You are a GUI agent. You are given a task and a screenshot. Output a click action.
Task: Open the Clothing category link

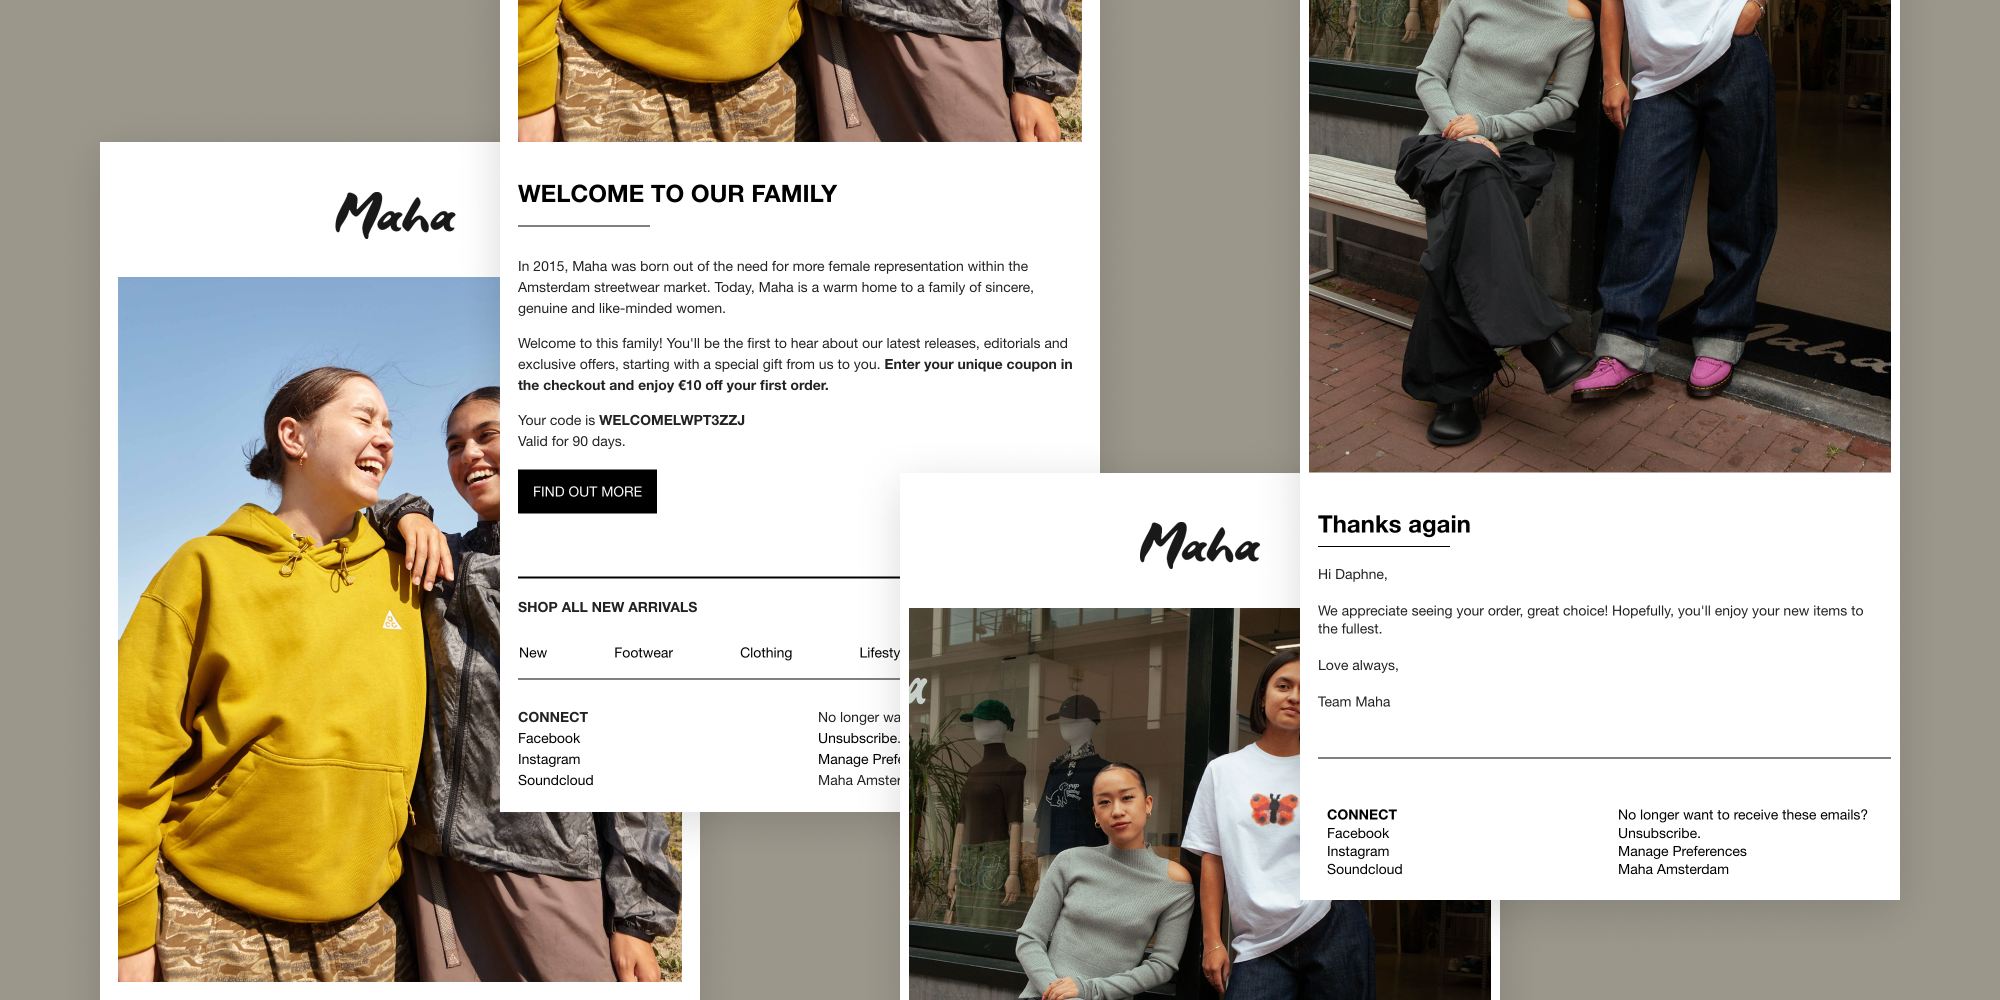click(766, 653)
